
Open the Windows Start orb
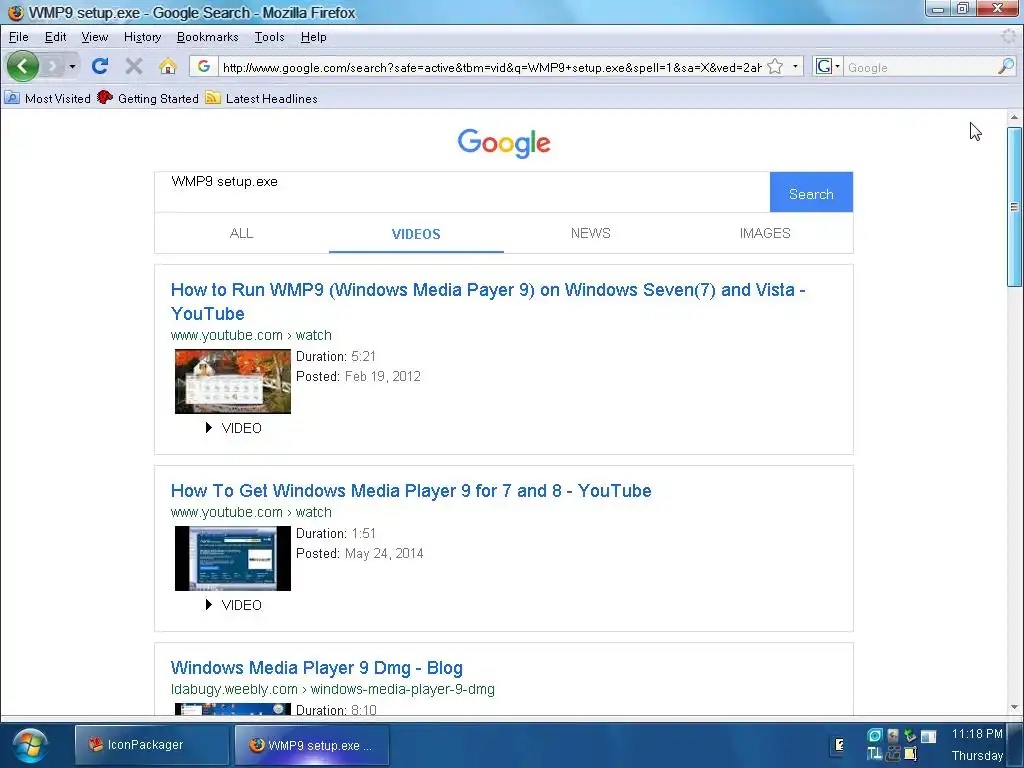(30, 746)
